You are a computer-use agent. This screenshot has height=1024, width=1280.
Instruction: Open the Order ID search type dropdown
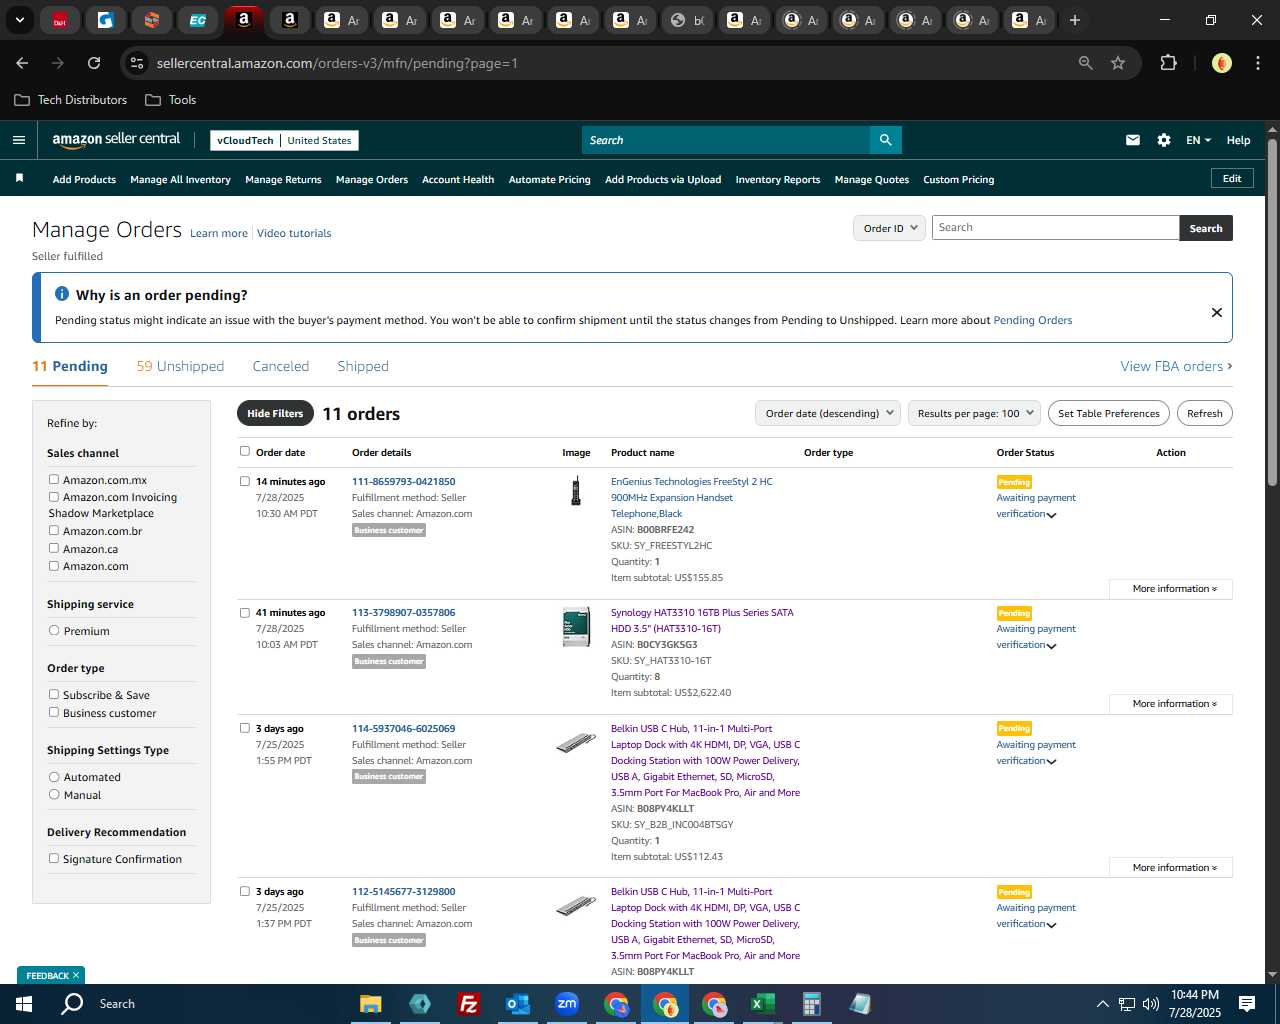click(889, 228)
